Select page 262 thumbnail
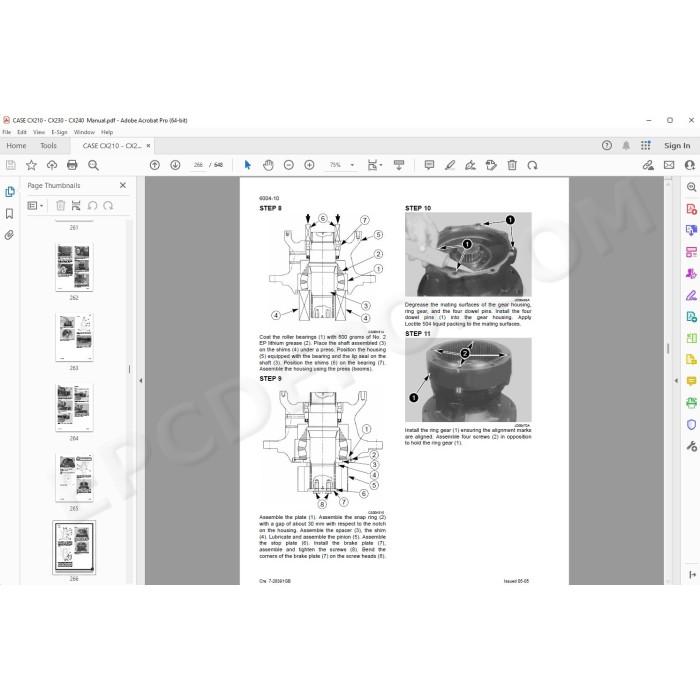700x700 pixels. (74, 267)
